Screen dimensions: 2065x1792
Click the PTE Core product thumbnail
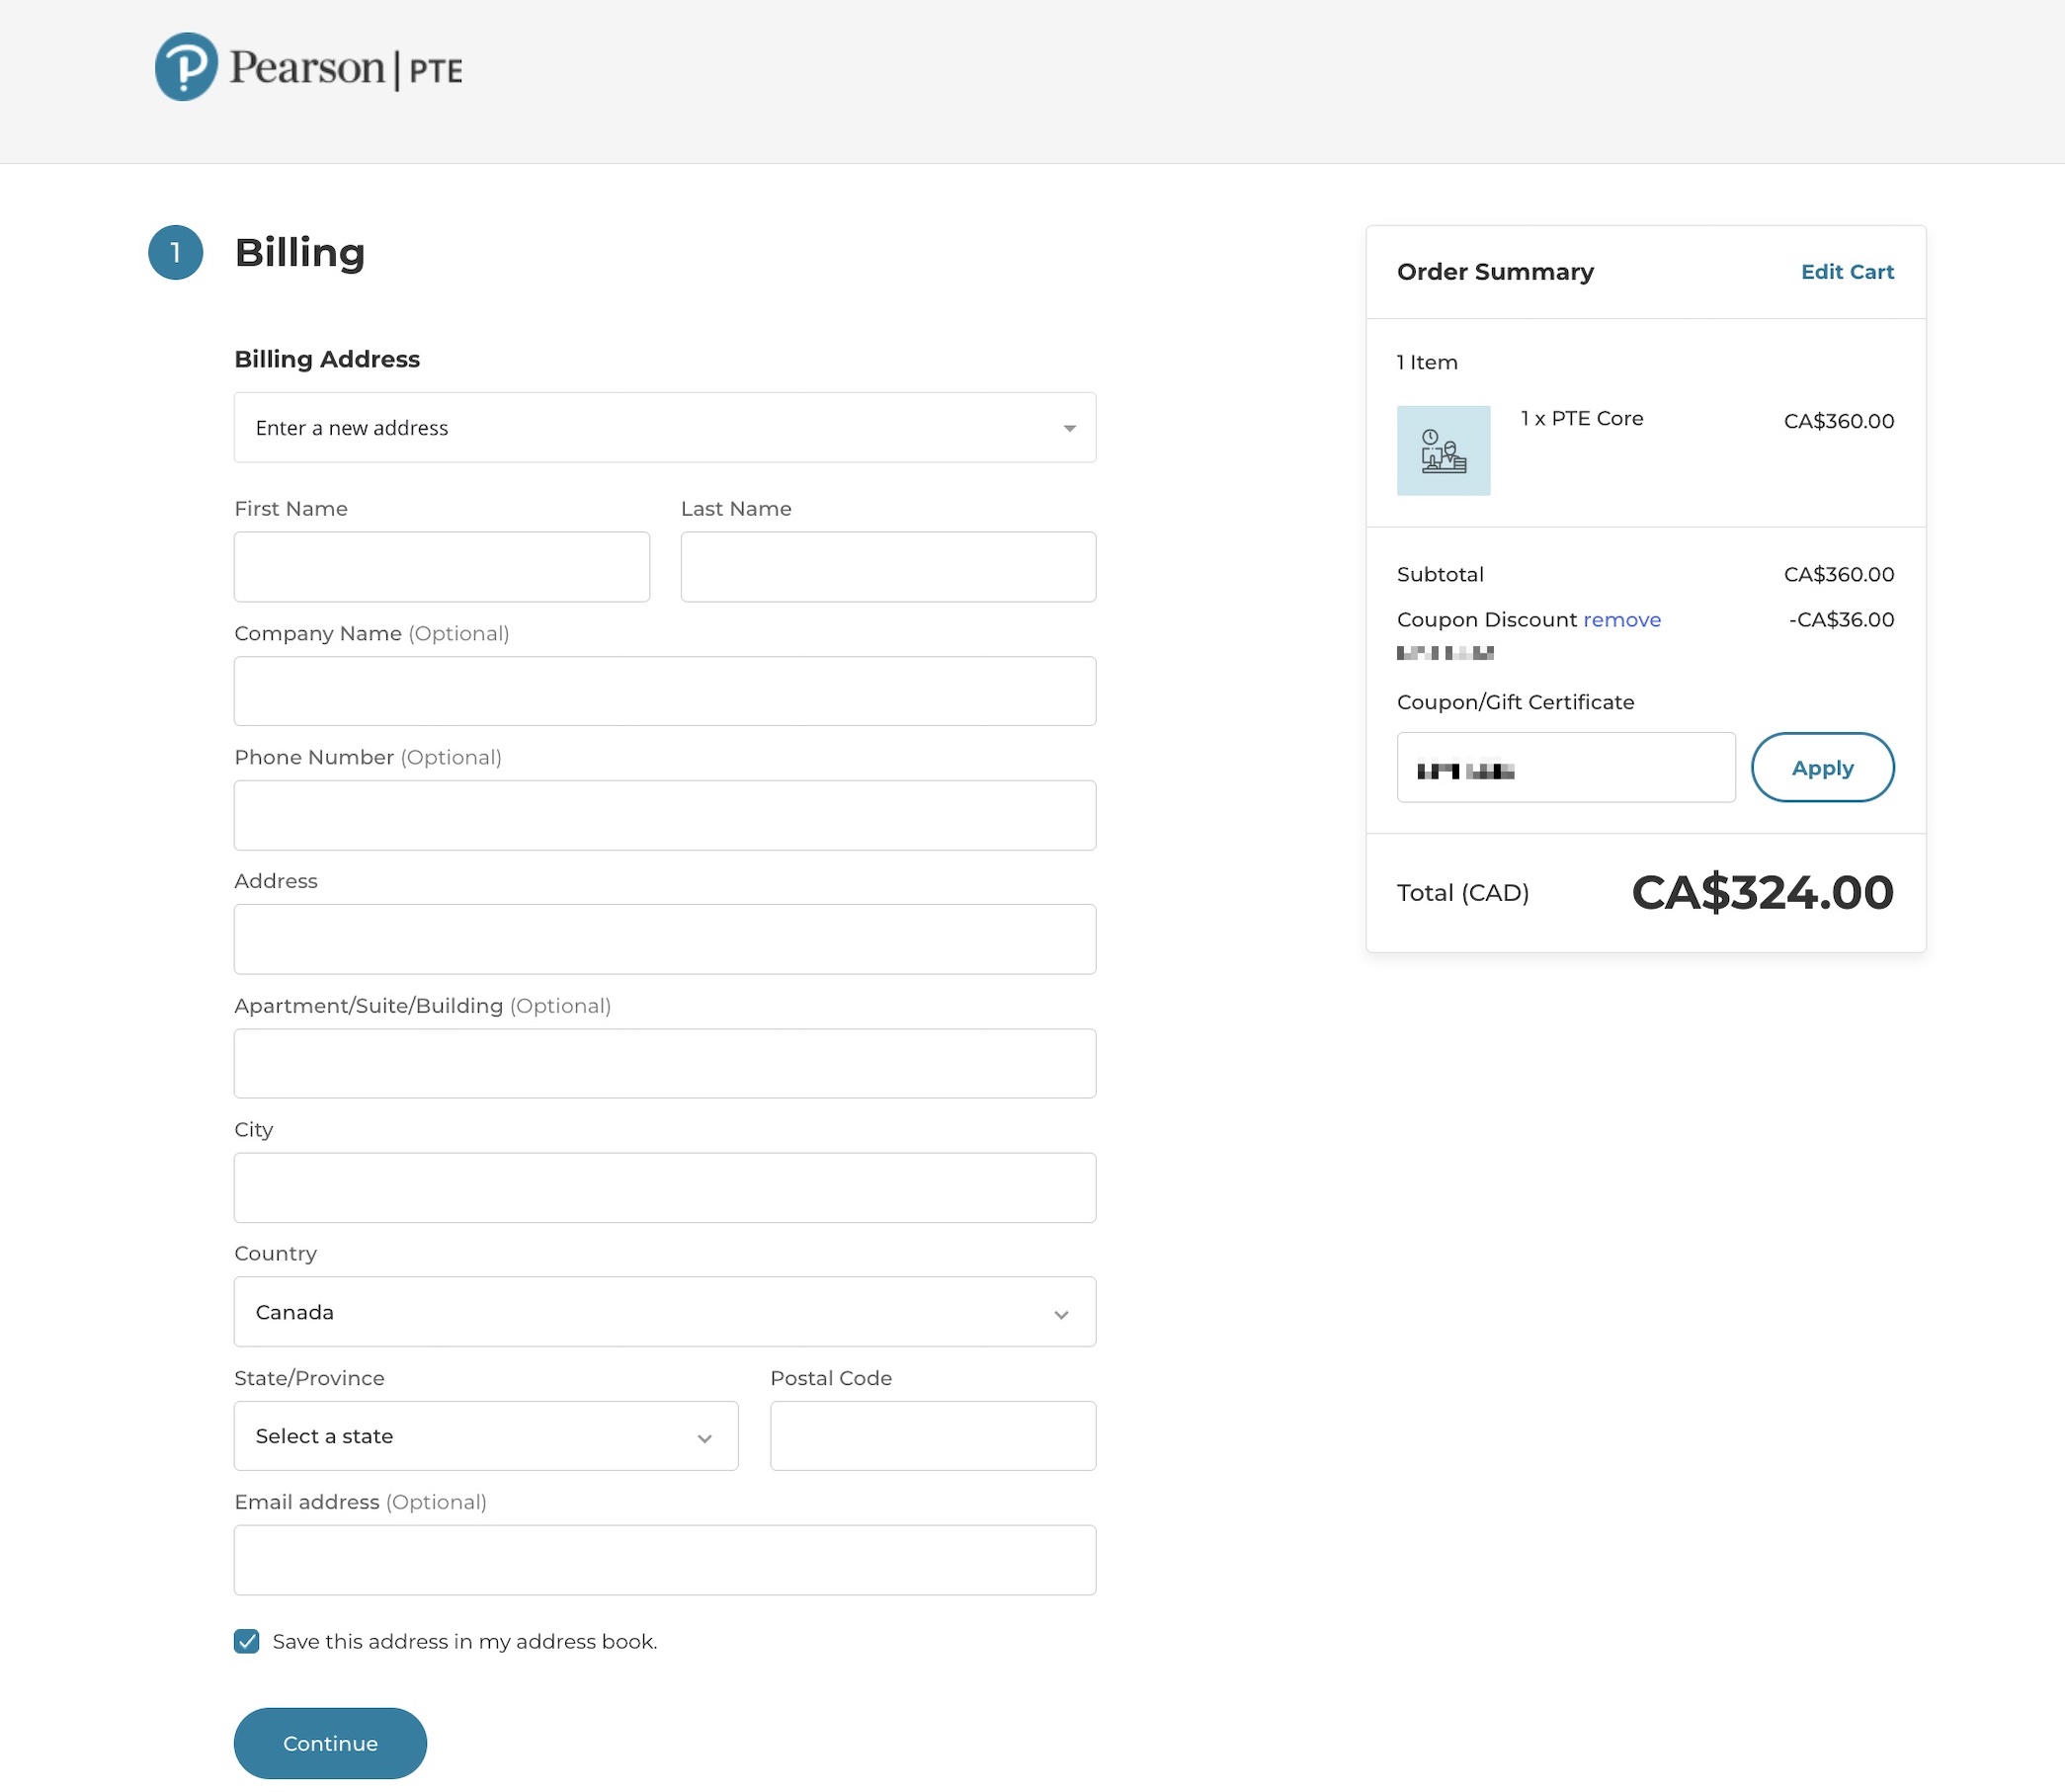pos(1443,450)
